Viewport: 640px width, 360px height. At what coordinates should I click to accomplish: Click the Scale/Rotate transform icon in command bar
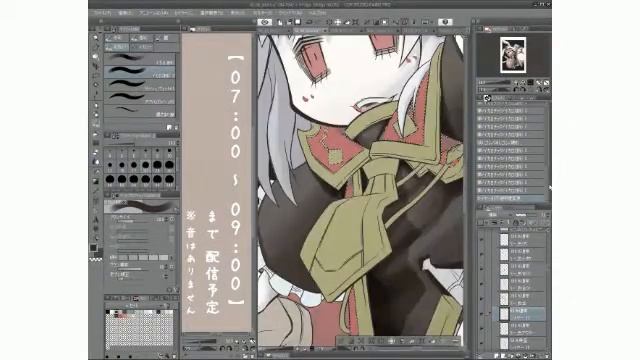click(x=356, y=22)
